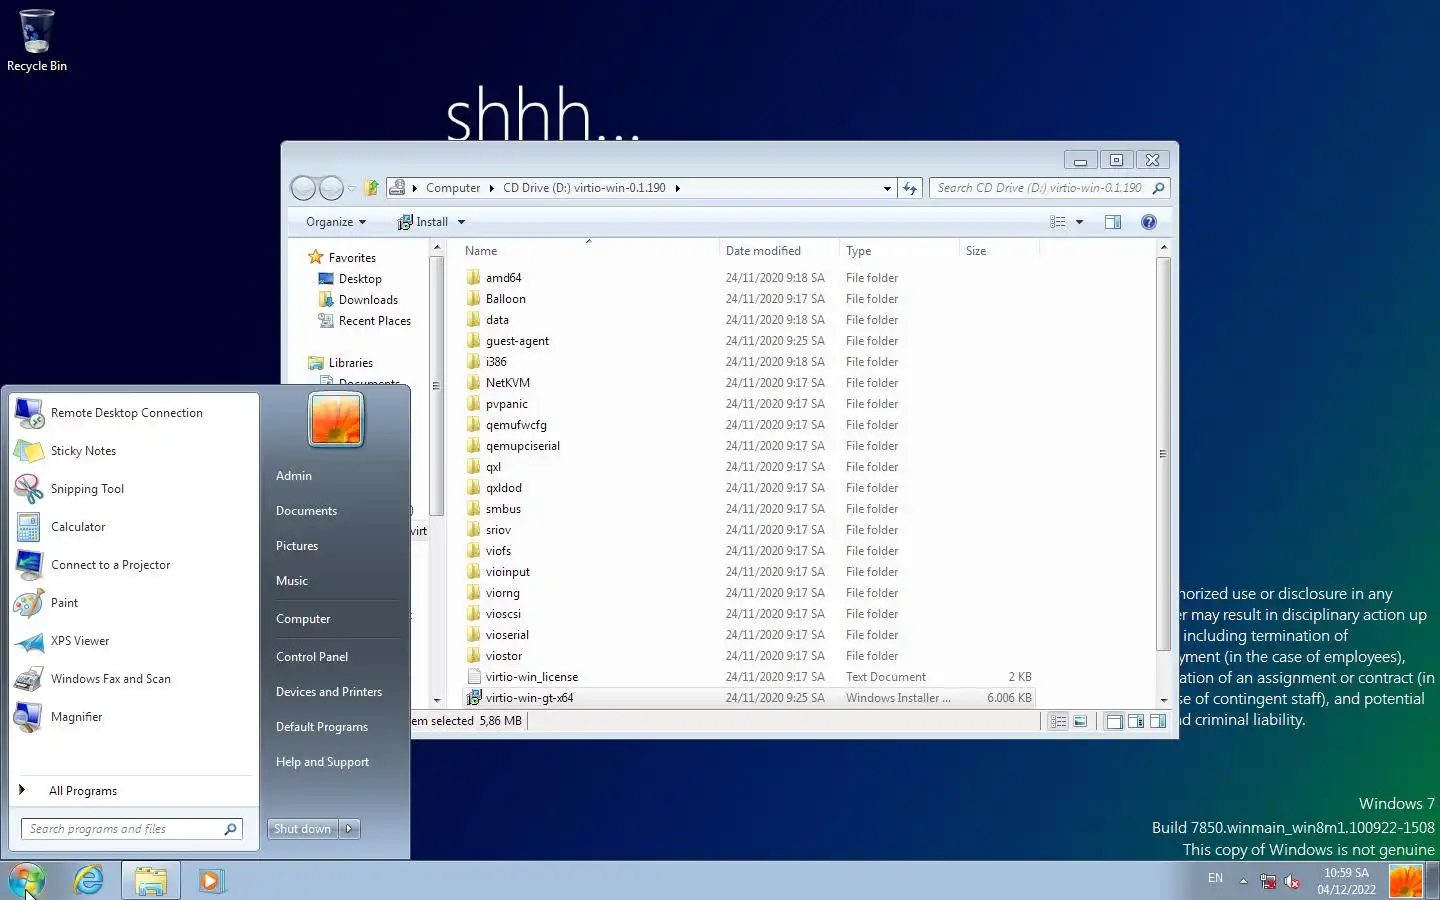Select Libraries in navigation pane

pyautogui.click(x=340, y=363)
